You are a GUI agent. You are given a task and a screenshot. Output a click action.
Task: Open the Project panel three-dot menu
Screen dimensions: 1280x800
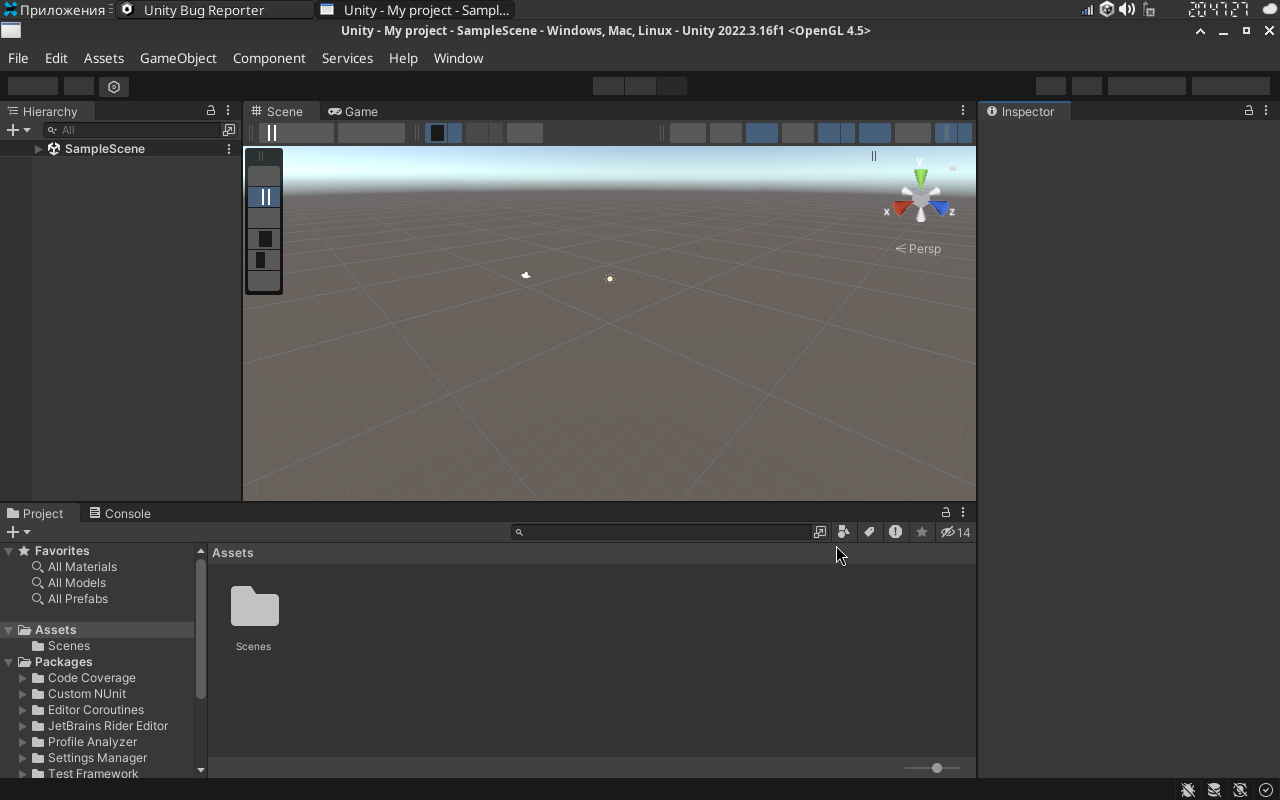pyautogui.click(x=963, y=513)
